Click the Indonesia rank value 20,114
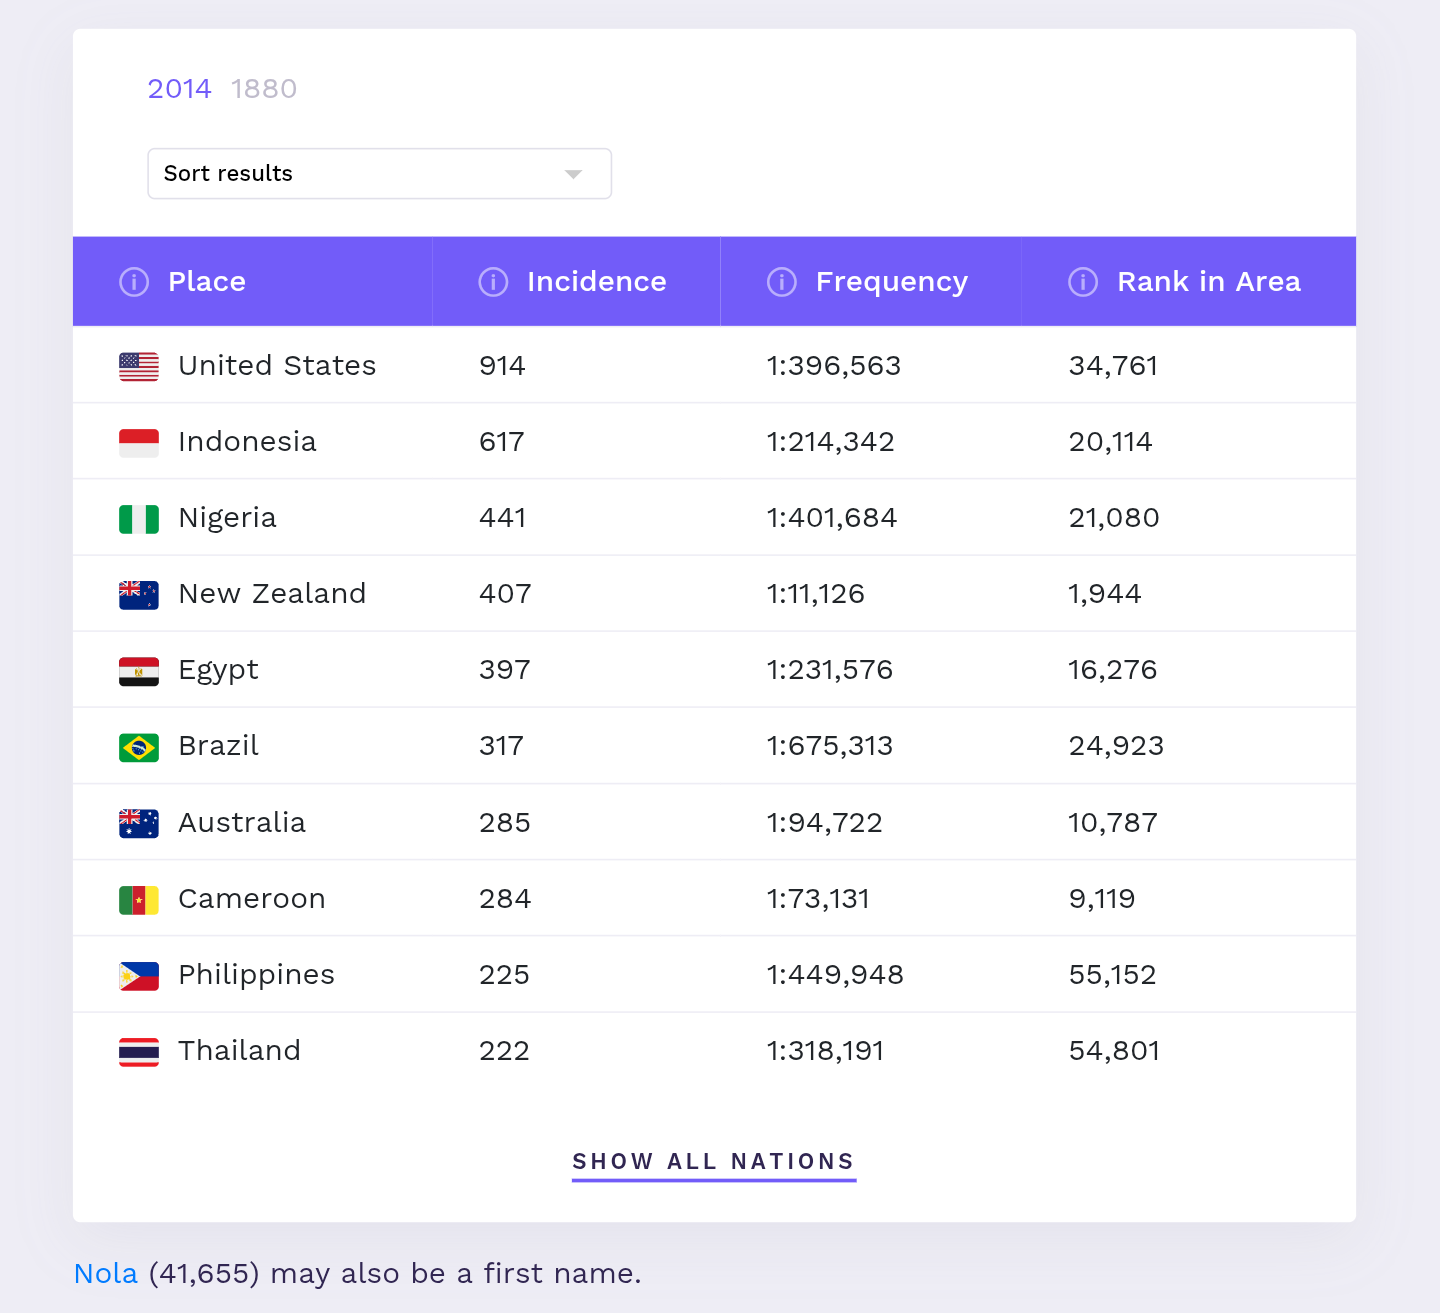This screenshot has height=1313, width=1440. 1111,442
